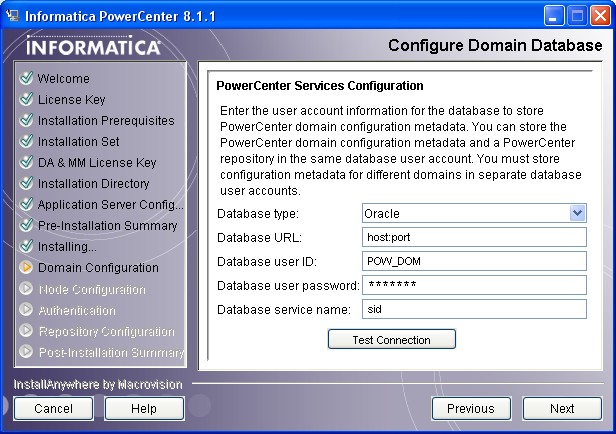616x434 pixels.
Task: Click the Installation Prerequisites checkmark icon
Action: point(26,120)
